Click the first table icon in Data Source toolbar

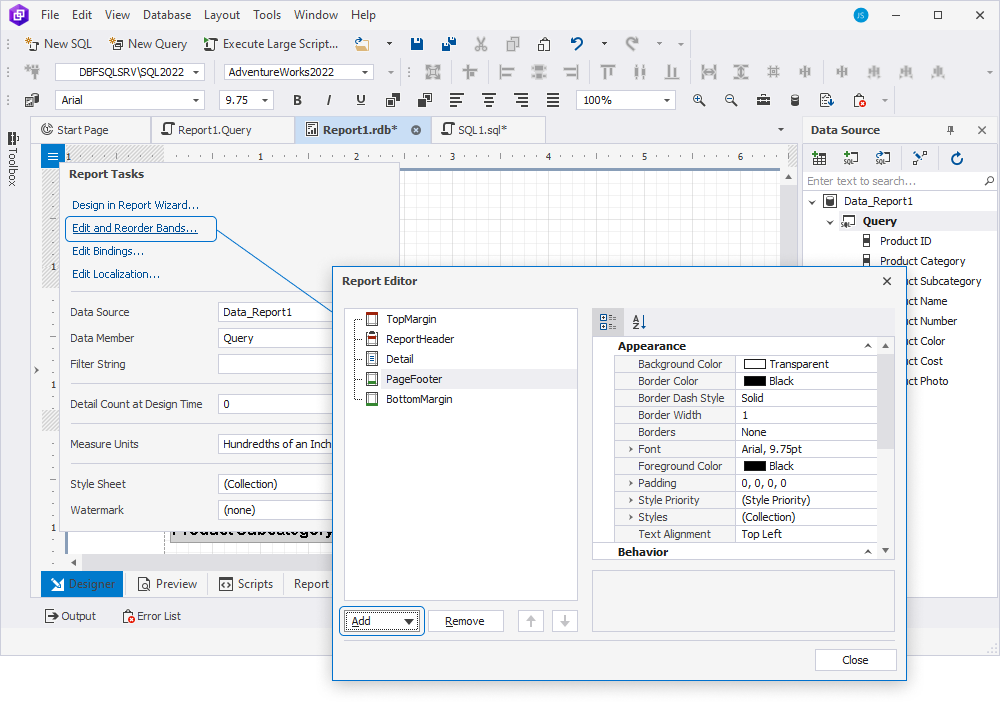pyautogui.click(x=819, y=158)
